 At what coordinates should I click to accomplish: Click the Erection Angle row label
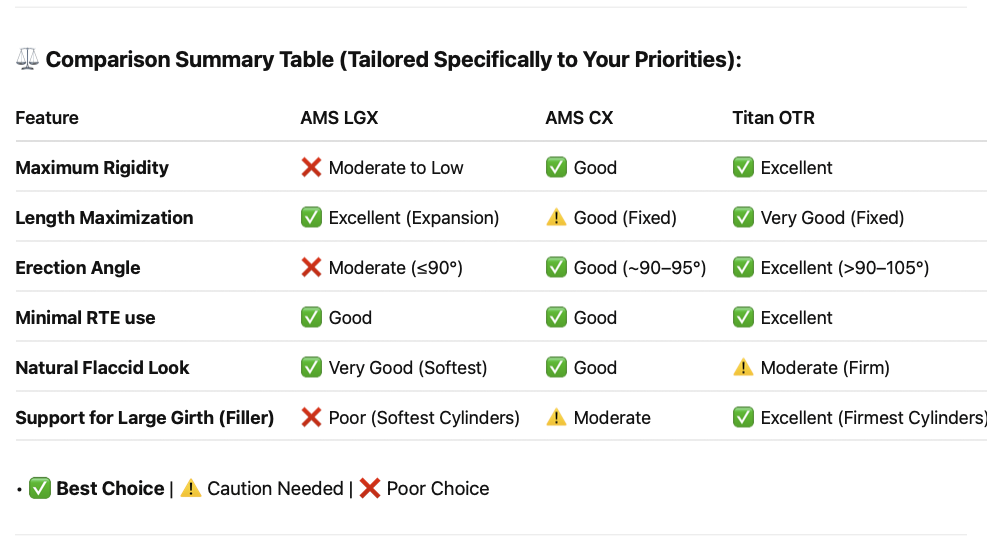click(x=78, y=267)
